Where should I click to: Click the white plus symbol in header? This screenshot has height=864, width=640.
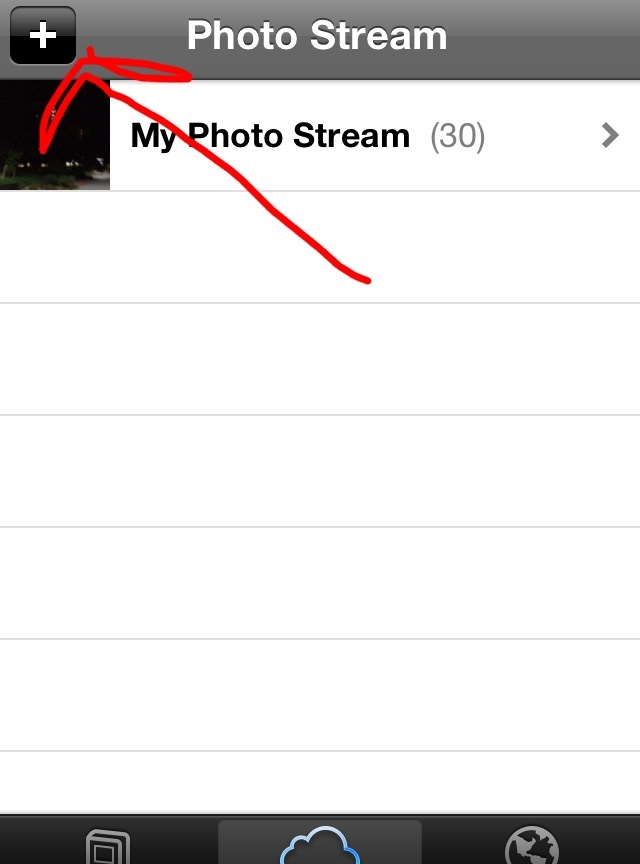click(x=43, y=35)
